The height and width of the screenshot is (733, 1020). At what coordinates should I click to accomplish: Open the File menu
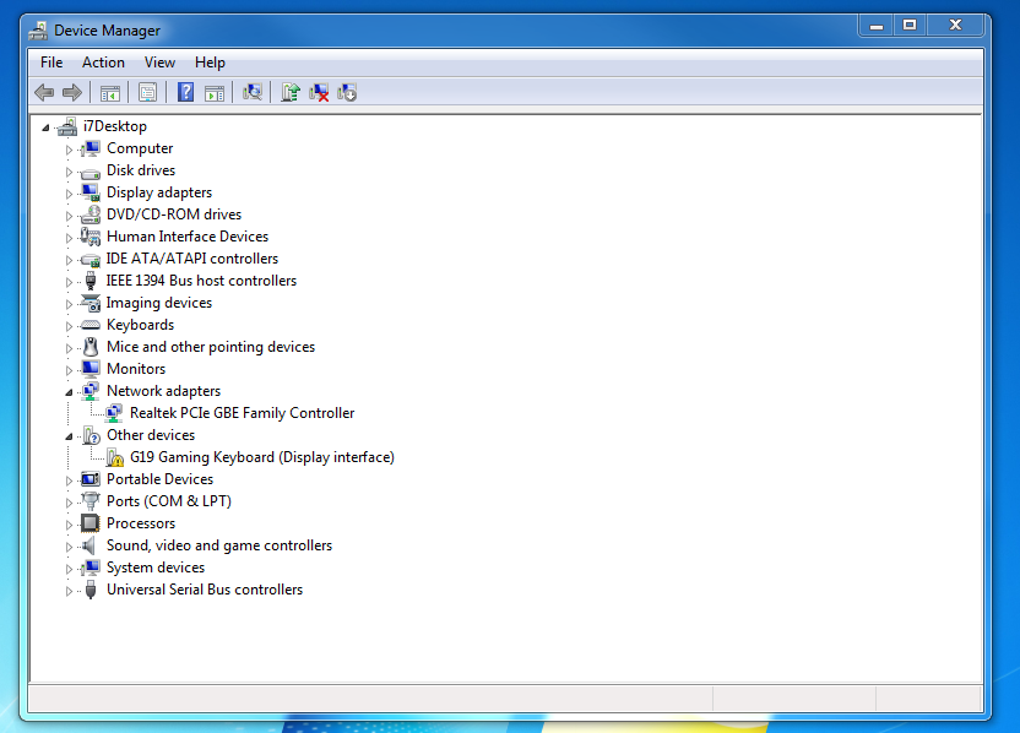(51, 62)
